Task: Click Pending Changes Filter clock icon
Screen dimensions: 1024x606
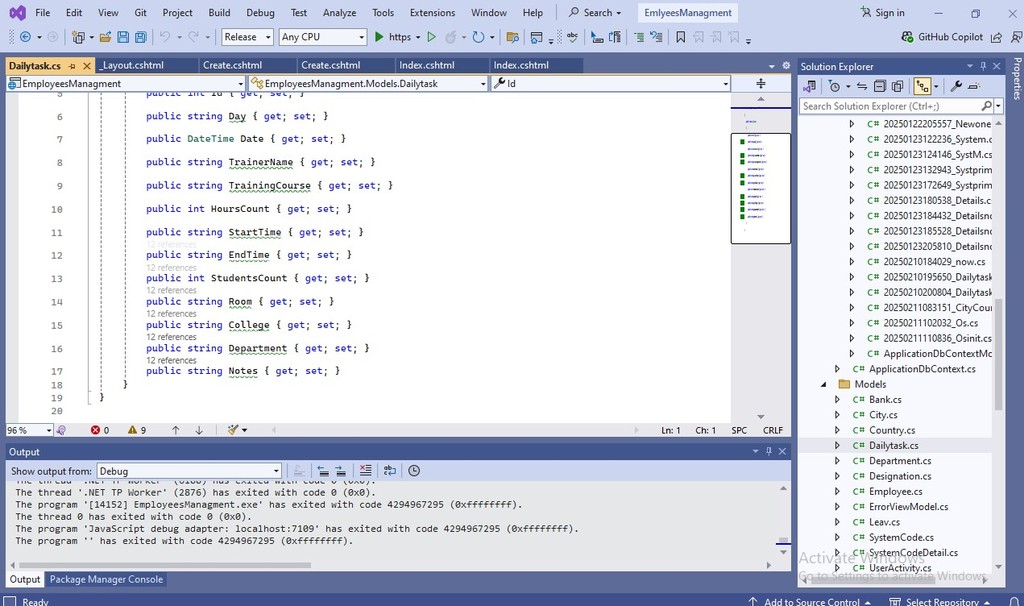Action: click(834, 86)
